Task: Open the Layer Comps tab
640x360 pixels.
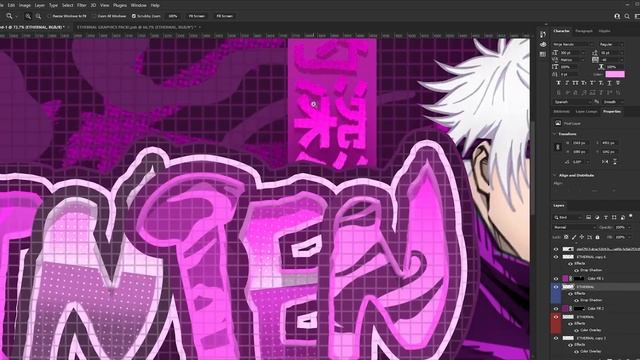Action: click(x=586, y=111)
